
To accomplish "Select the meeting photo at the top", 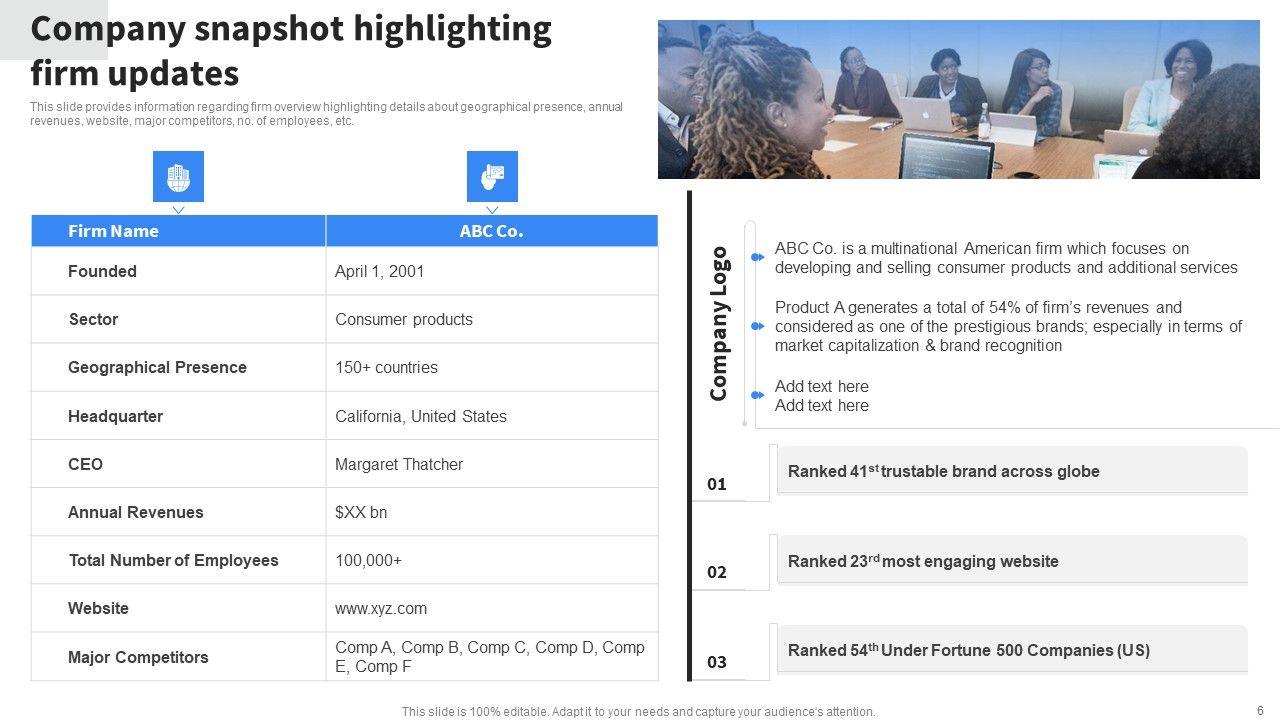I will (958, 99).
